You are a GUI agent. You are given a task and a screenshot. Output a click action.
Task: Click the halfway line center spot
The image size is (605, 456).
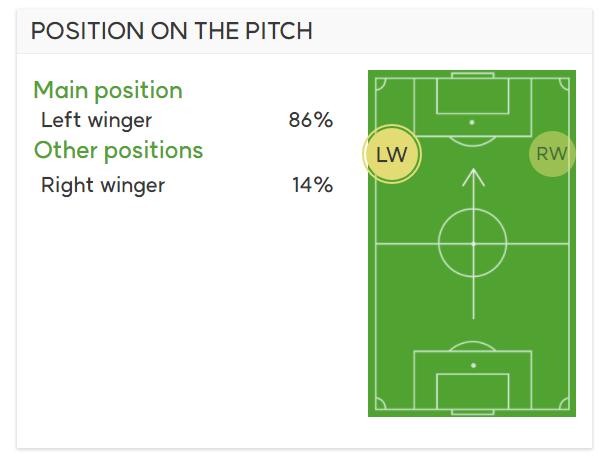pyautogui.click(x=473, y=244)
